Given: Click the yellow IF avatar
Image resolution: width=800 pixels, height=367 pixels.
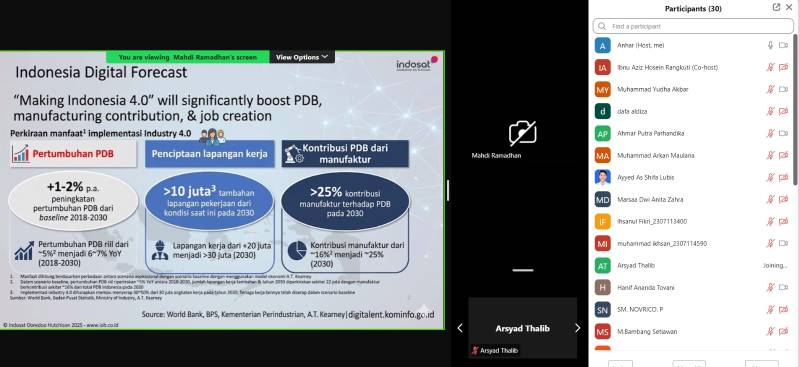Looking at the screenshot, I should 603,222.
